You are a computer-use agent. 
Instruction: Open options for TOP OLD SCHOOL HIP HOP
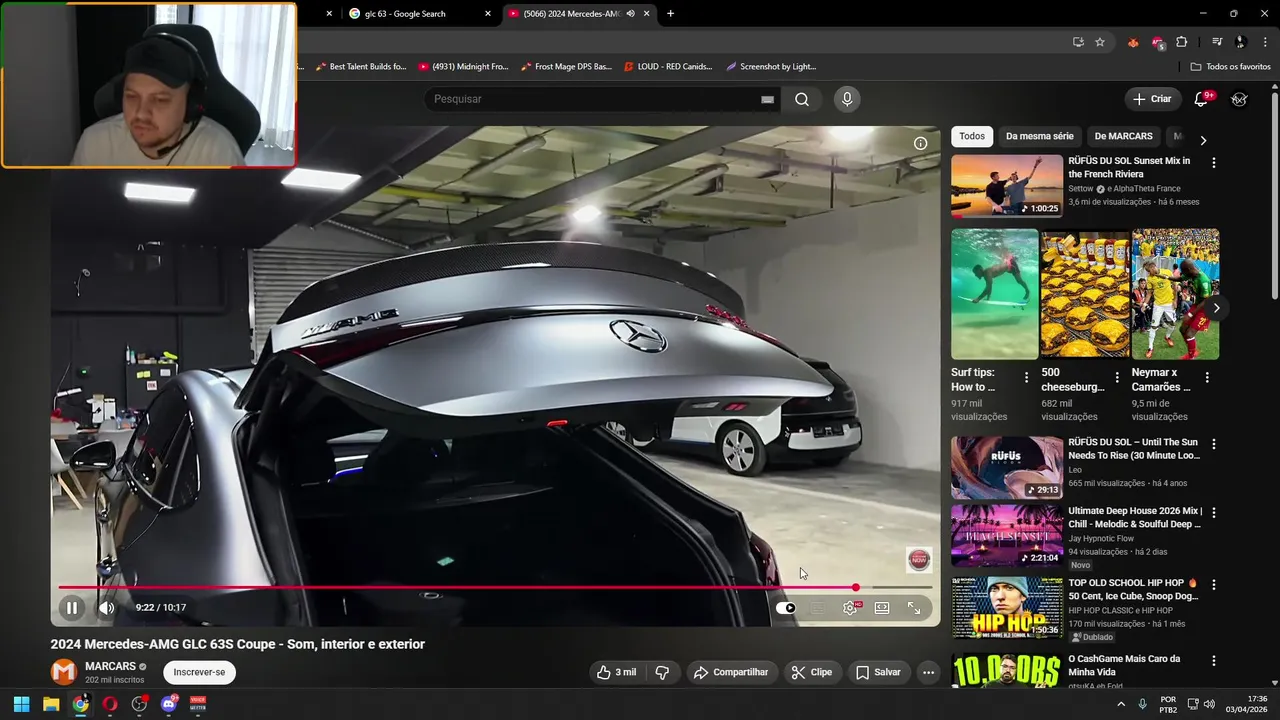(x=1214, y=584)
